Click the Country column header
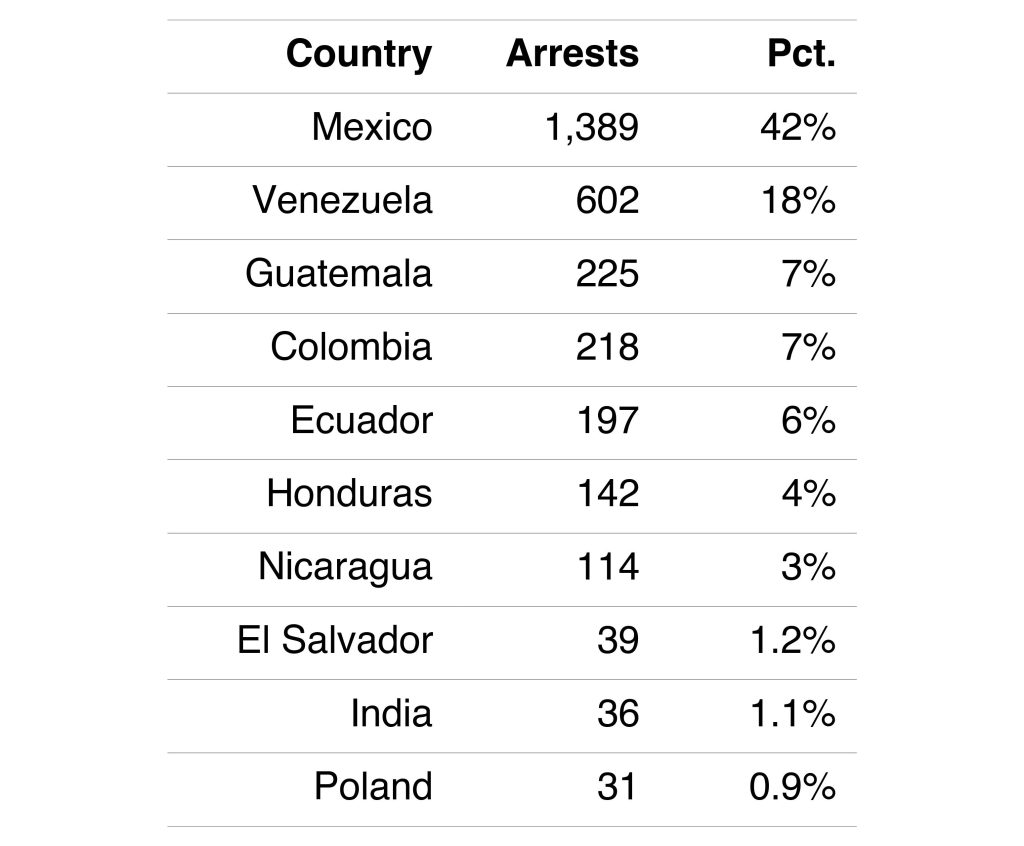 point(359,54)
